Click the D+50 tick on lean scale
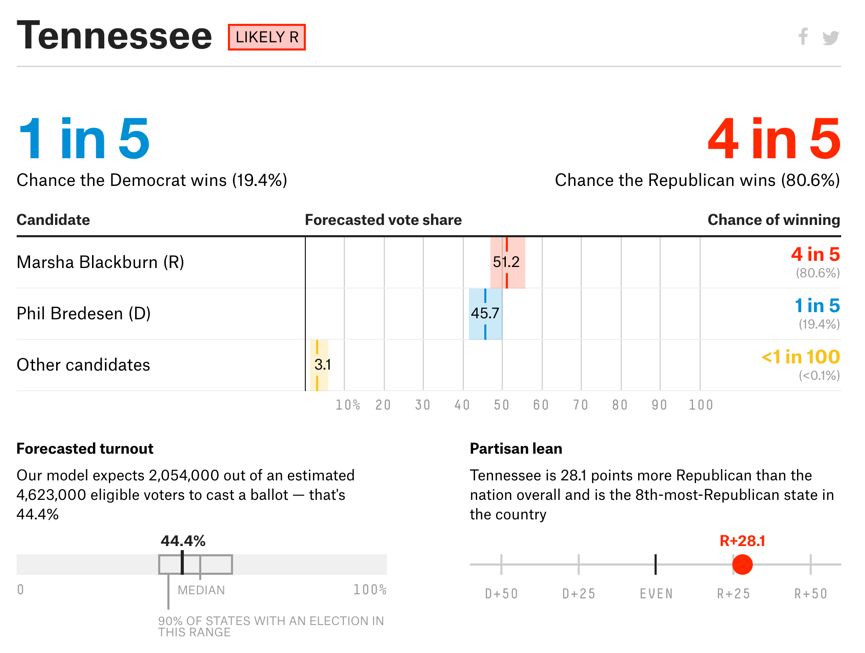 (501, 565)
